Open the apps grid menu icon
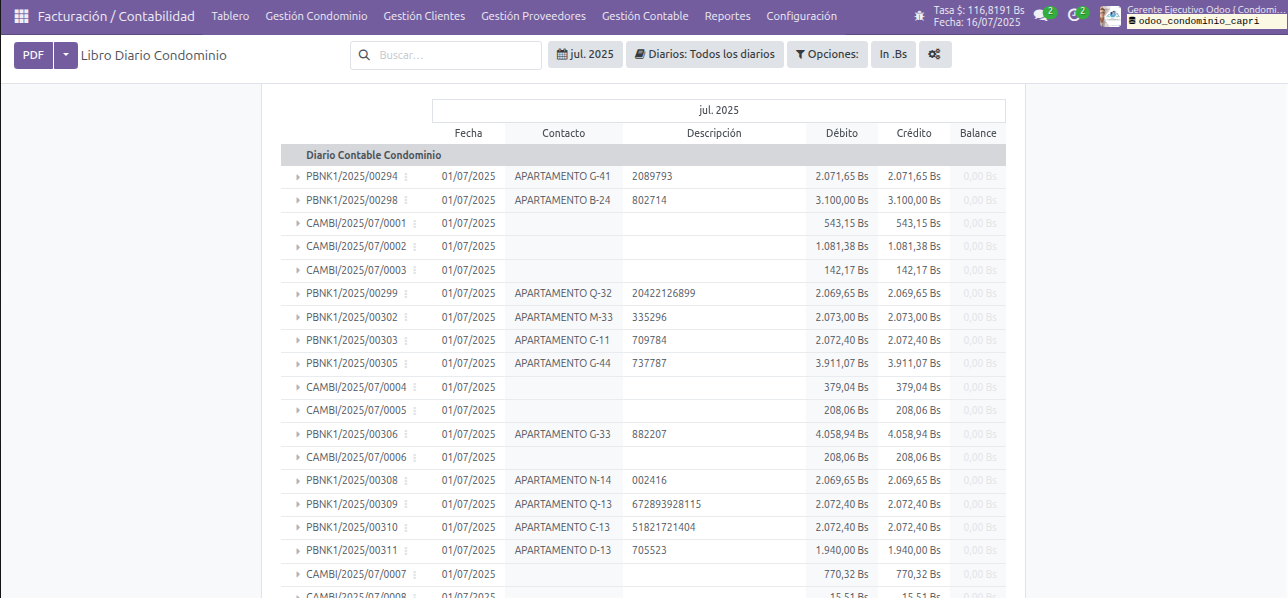The width and height of the screenshot is (1288, 598). [x=21, y=16]
